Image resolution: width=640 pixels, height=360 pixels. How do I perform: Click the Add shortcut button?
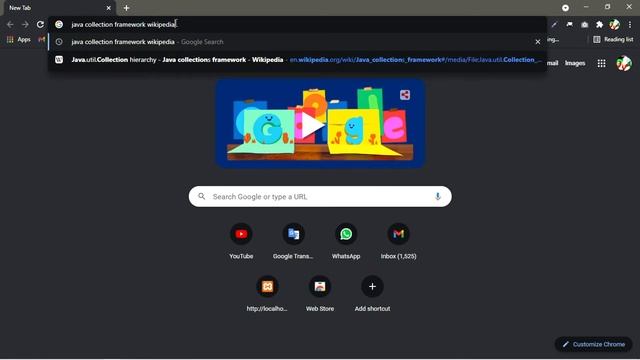click(x=372, y=293)
